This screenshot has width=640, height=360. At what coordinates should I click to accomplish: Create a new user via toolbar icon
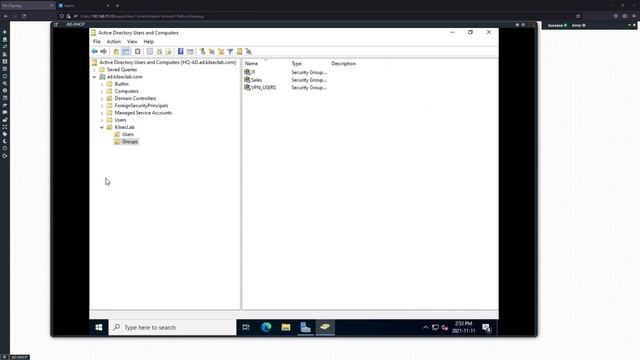[202, 51]
